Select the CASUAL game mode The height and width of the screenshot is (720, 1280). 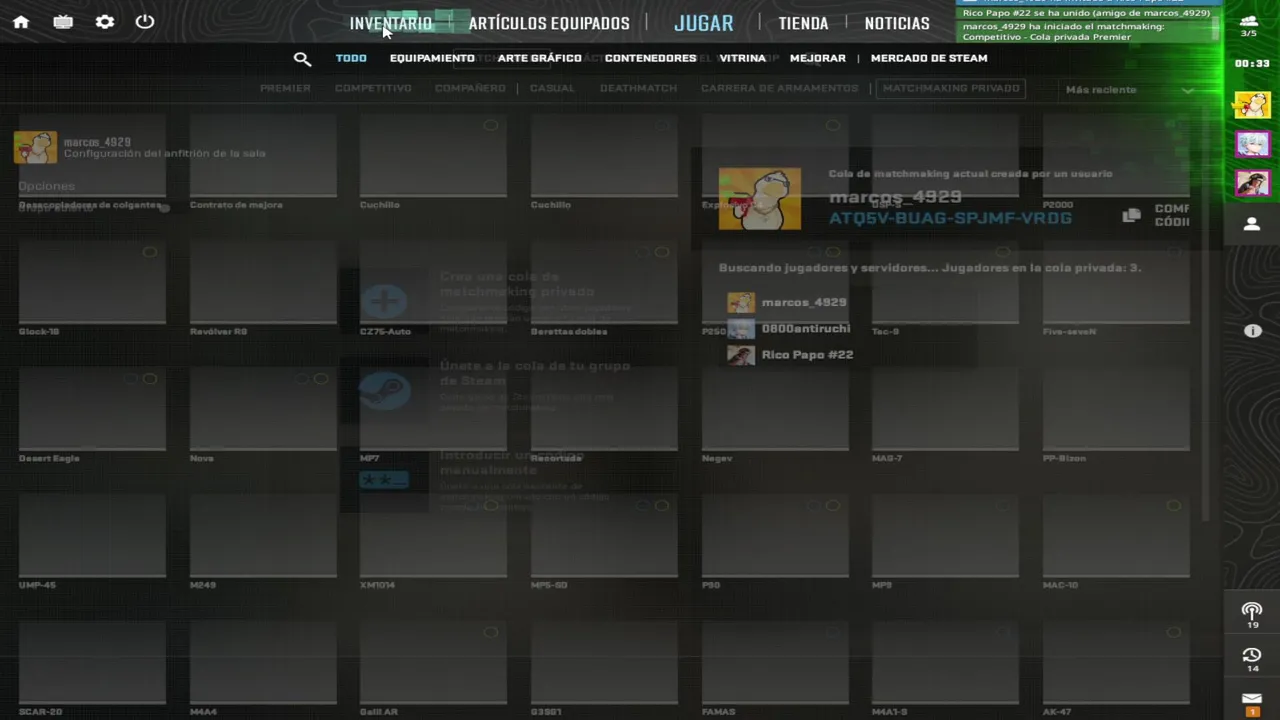(x=552, y=88)
